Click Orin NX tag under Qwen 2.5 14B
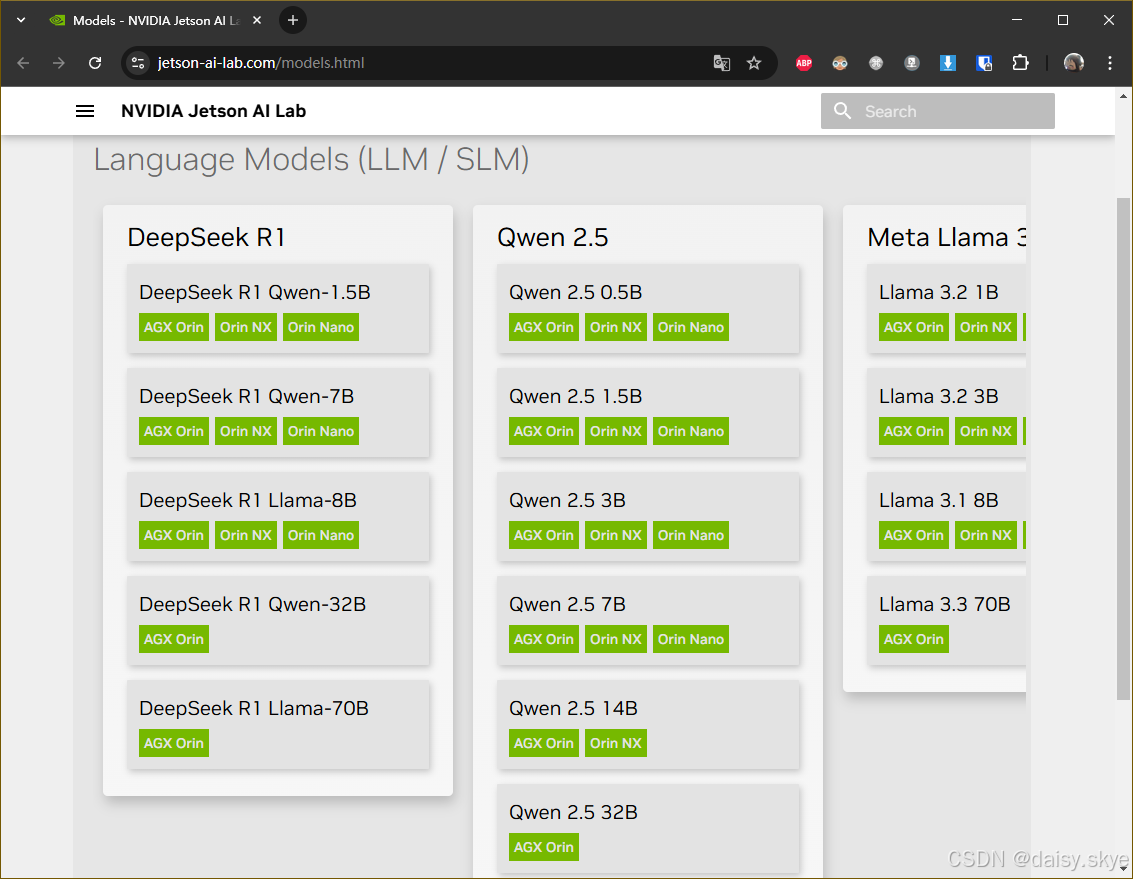This screenshot has width=1133, height=879. coord(616,743)
